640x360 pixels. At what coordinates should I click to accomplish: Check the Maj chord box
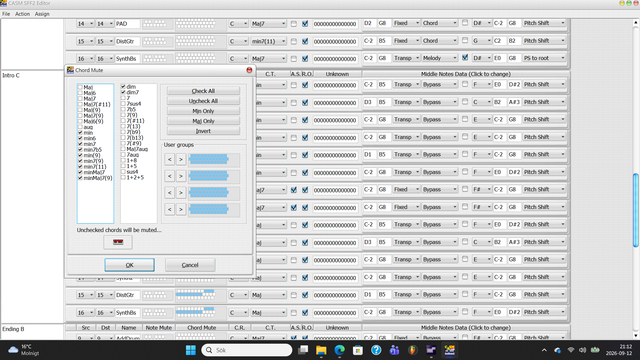click(80, 87)
